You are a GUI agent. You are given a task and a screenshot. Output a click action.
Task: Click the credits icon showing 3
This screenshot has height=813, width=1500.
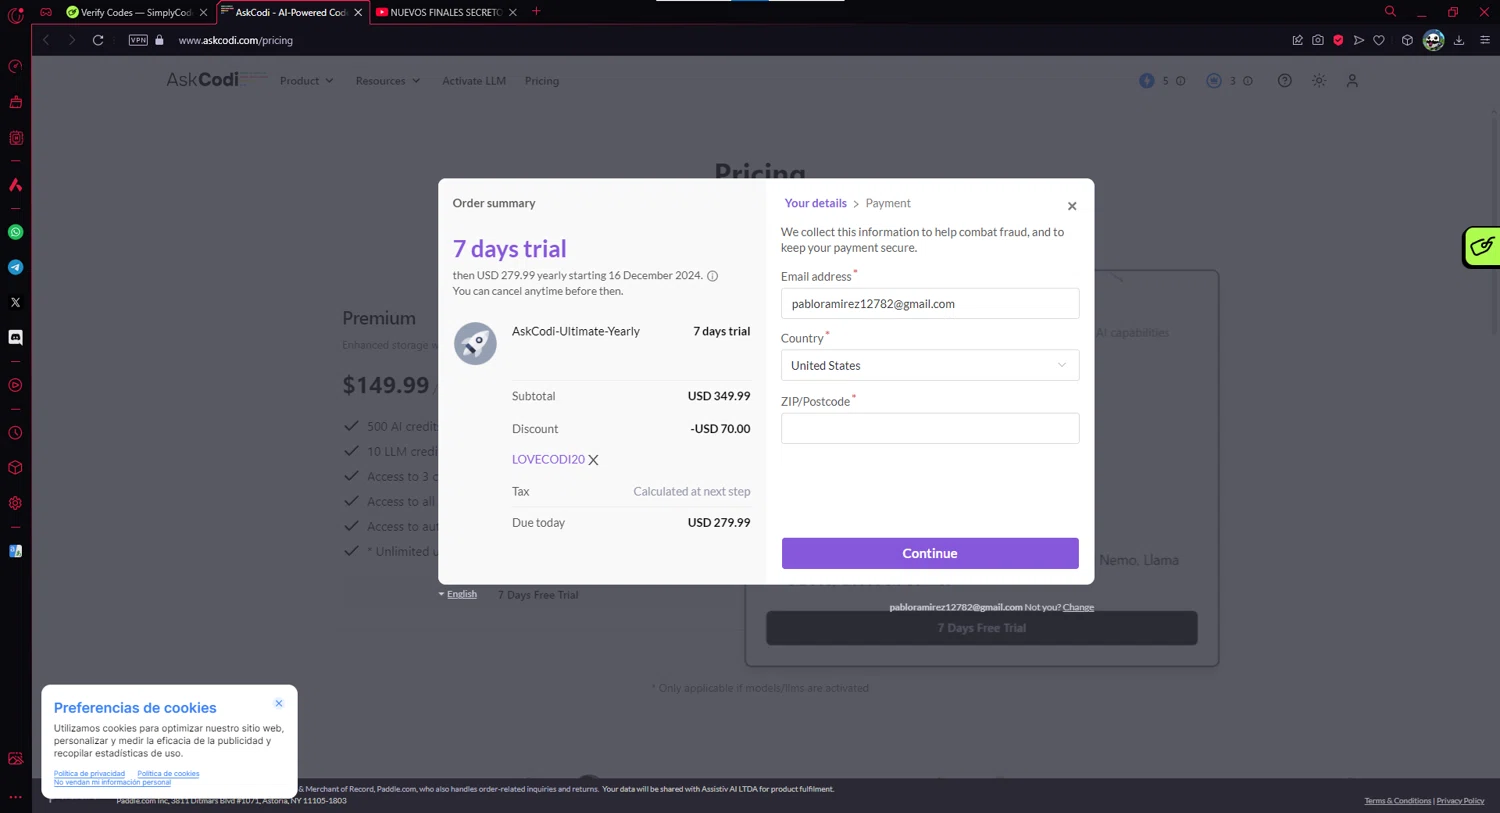tap(1214, 81)
